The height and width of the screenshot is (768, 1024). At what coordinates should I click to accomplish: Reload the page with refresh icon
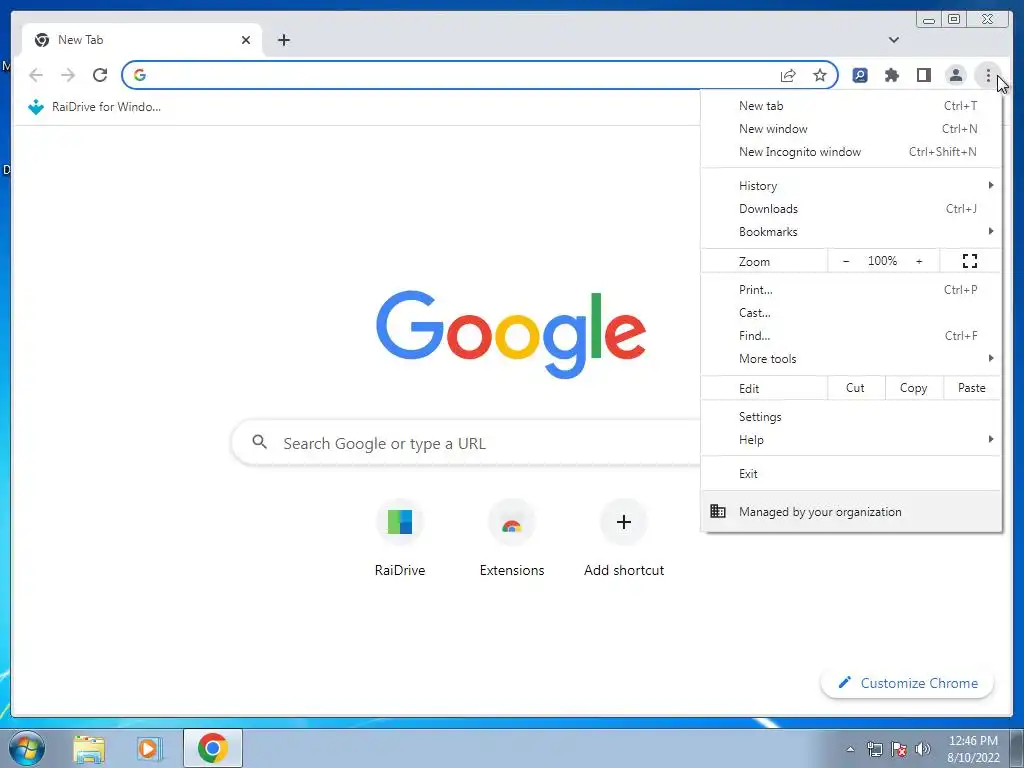100,75
